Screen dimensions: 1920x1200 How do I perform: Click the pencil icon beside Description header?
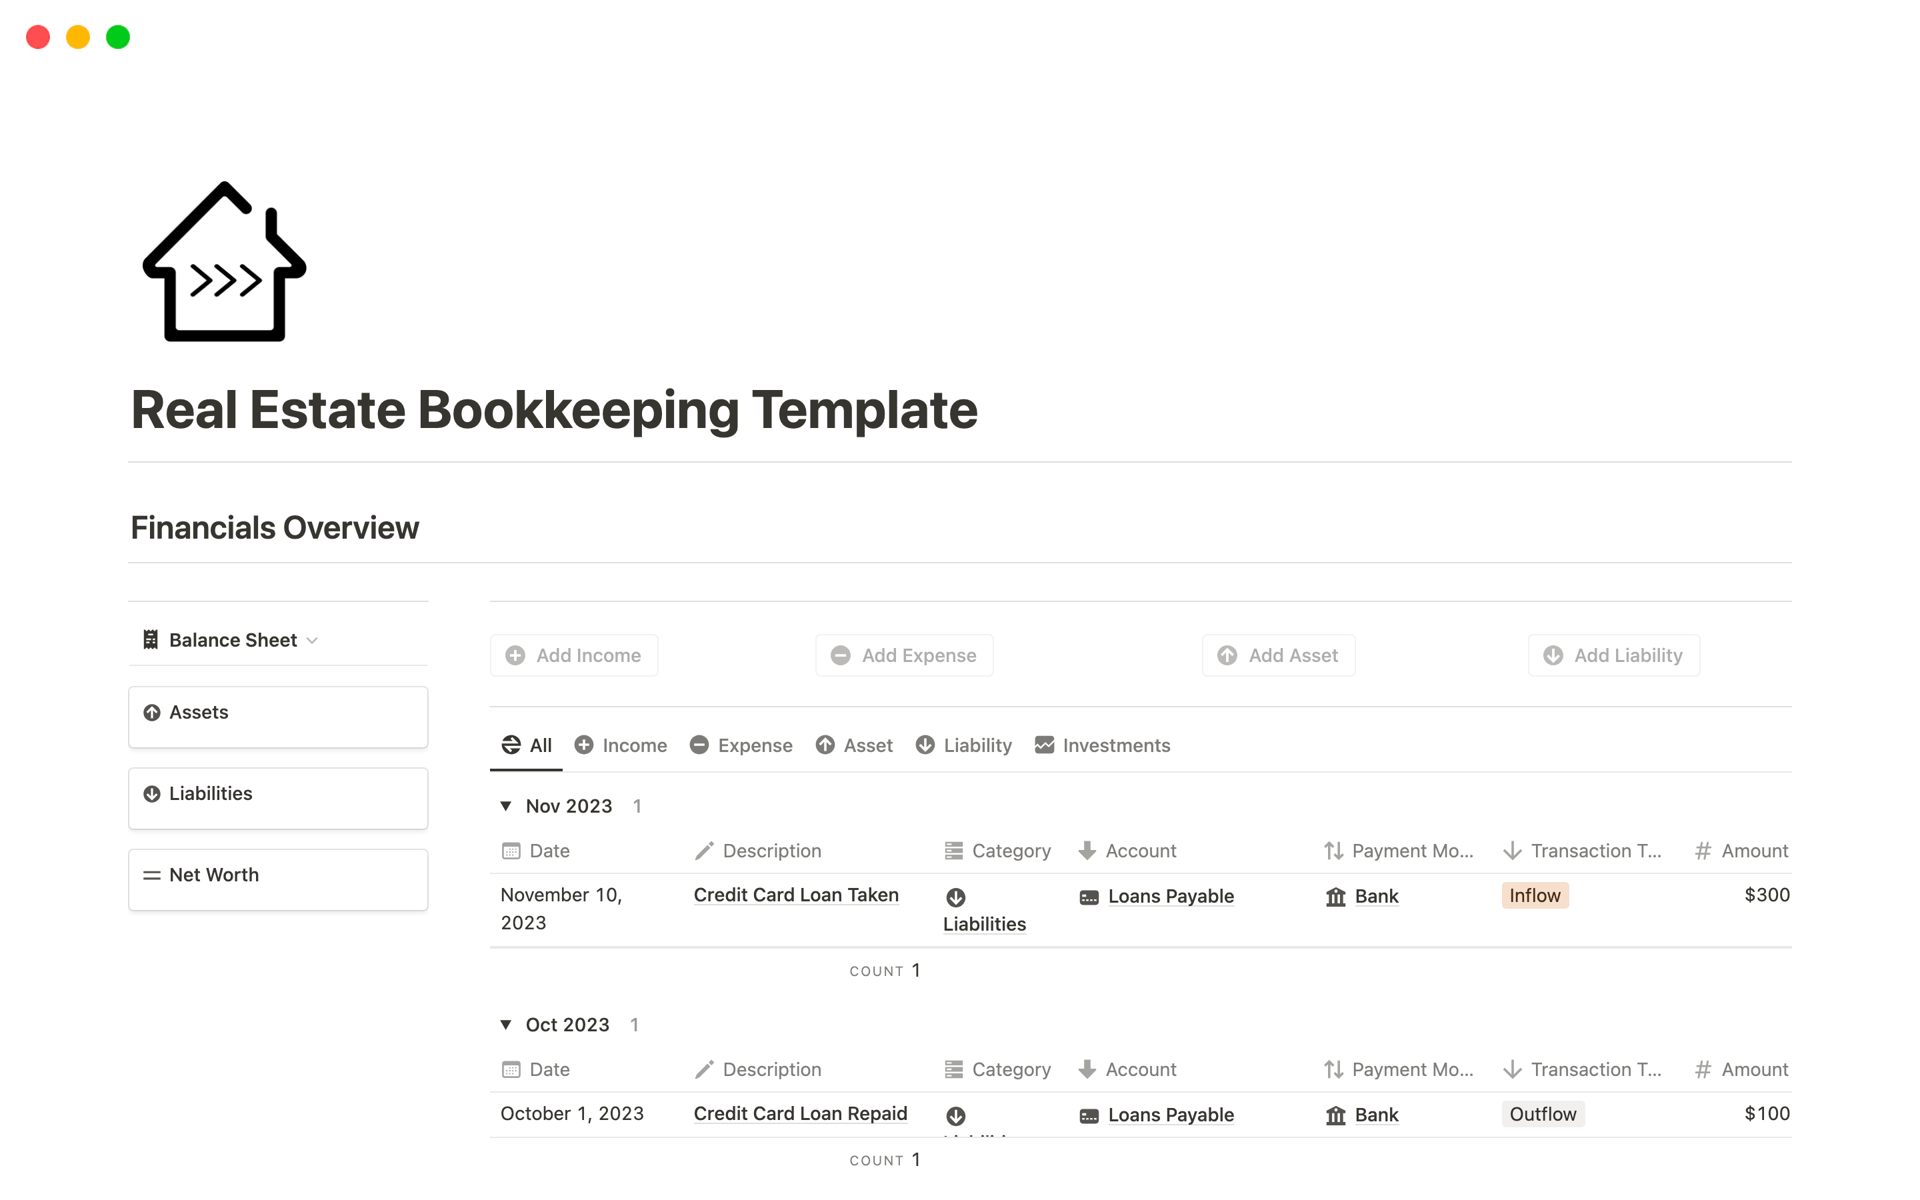coord(707,850)
